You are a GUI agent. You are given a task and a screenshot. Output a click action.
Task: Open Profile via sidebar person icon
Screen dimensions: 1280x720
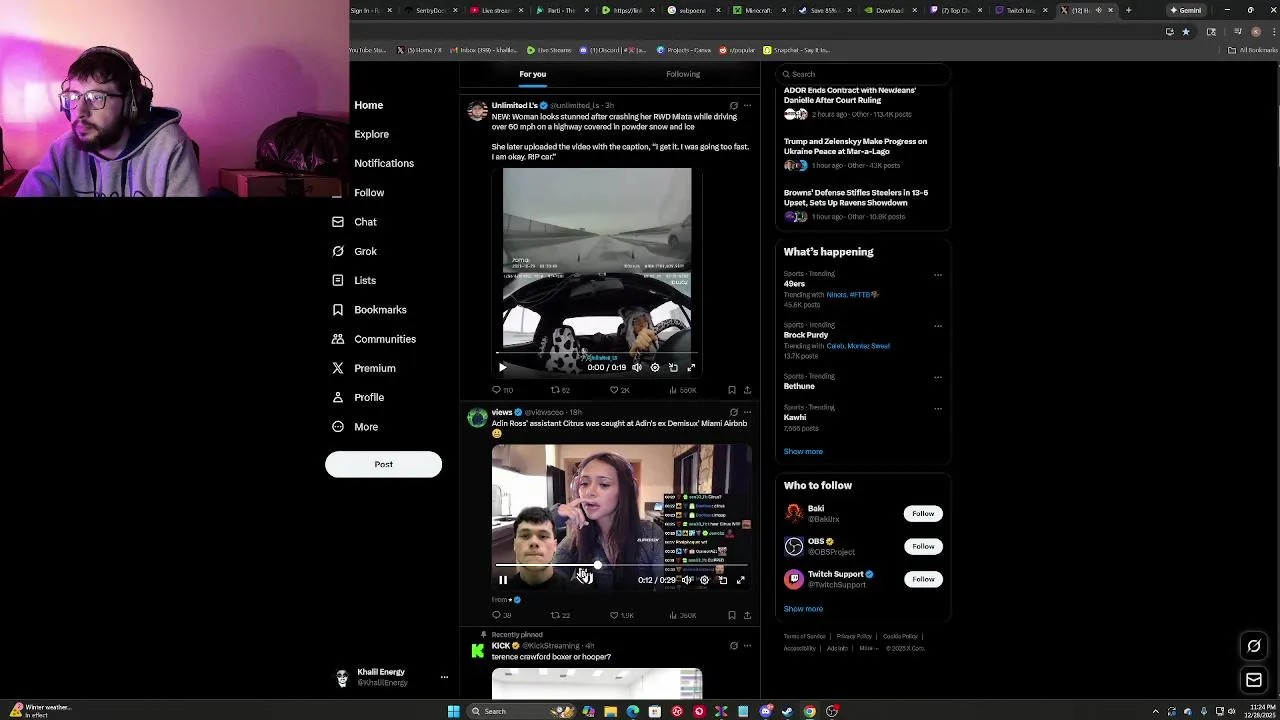coord(338,397)
